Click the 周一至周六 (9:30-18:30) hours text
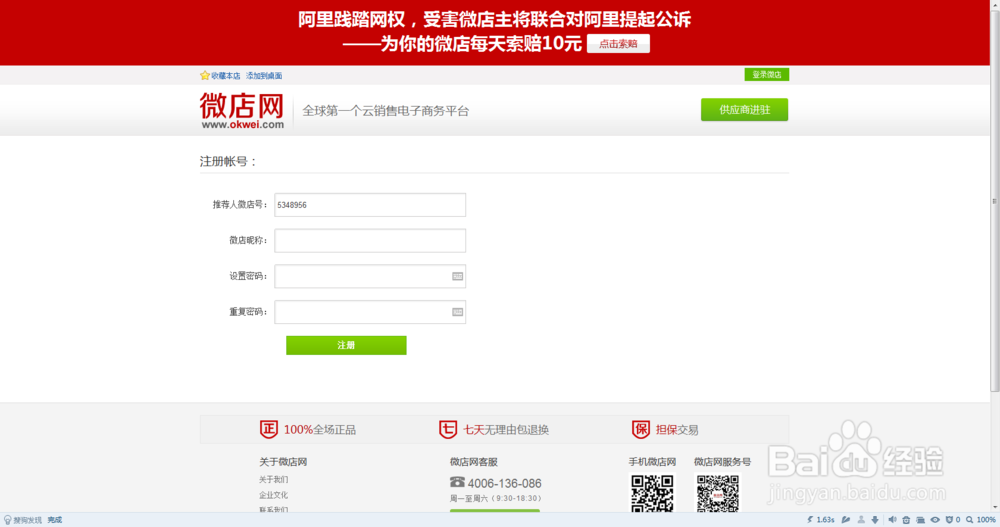The width and height of the screenshot is (1000, 527). tap(496, 498)
